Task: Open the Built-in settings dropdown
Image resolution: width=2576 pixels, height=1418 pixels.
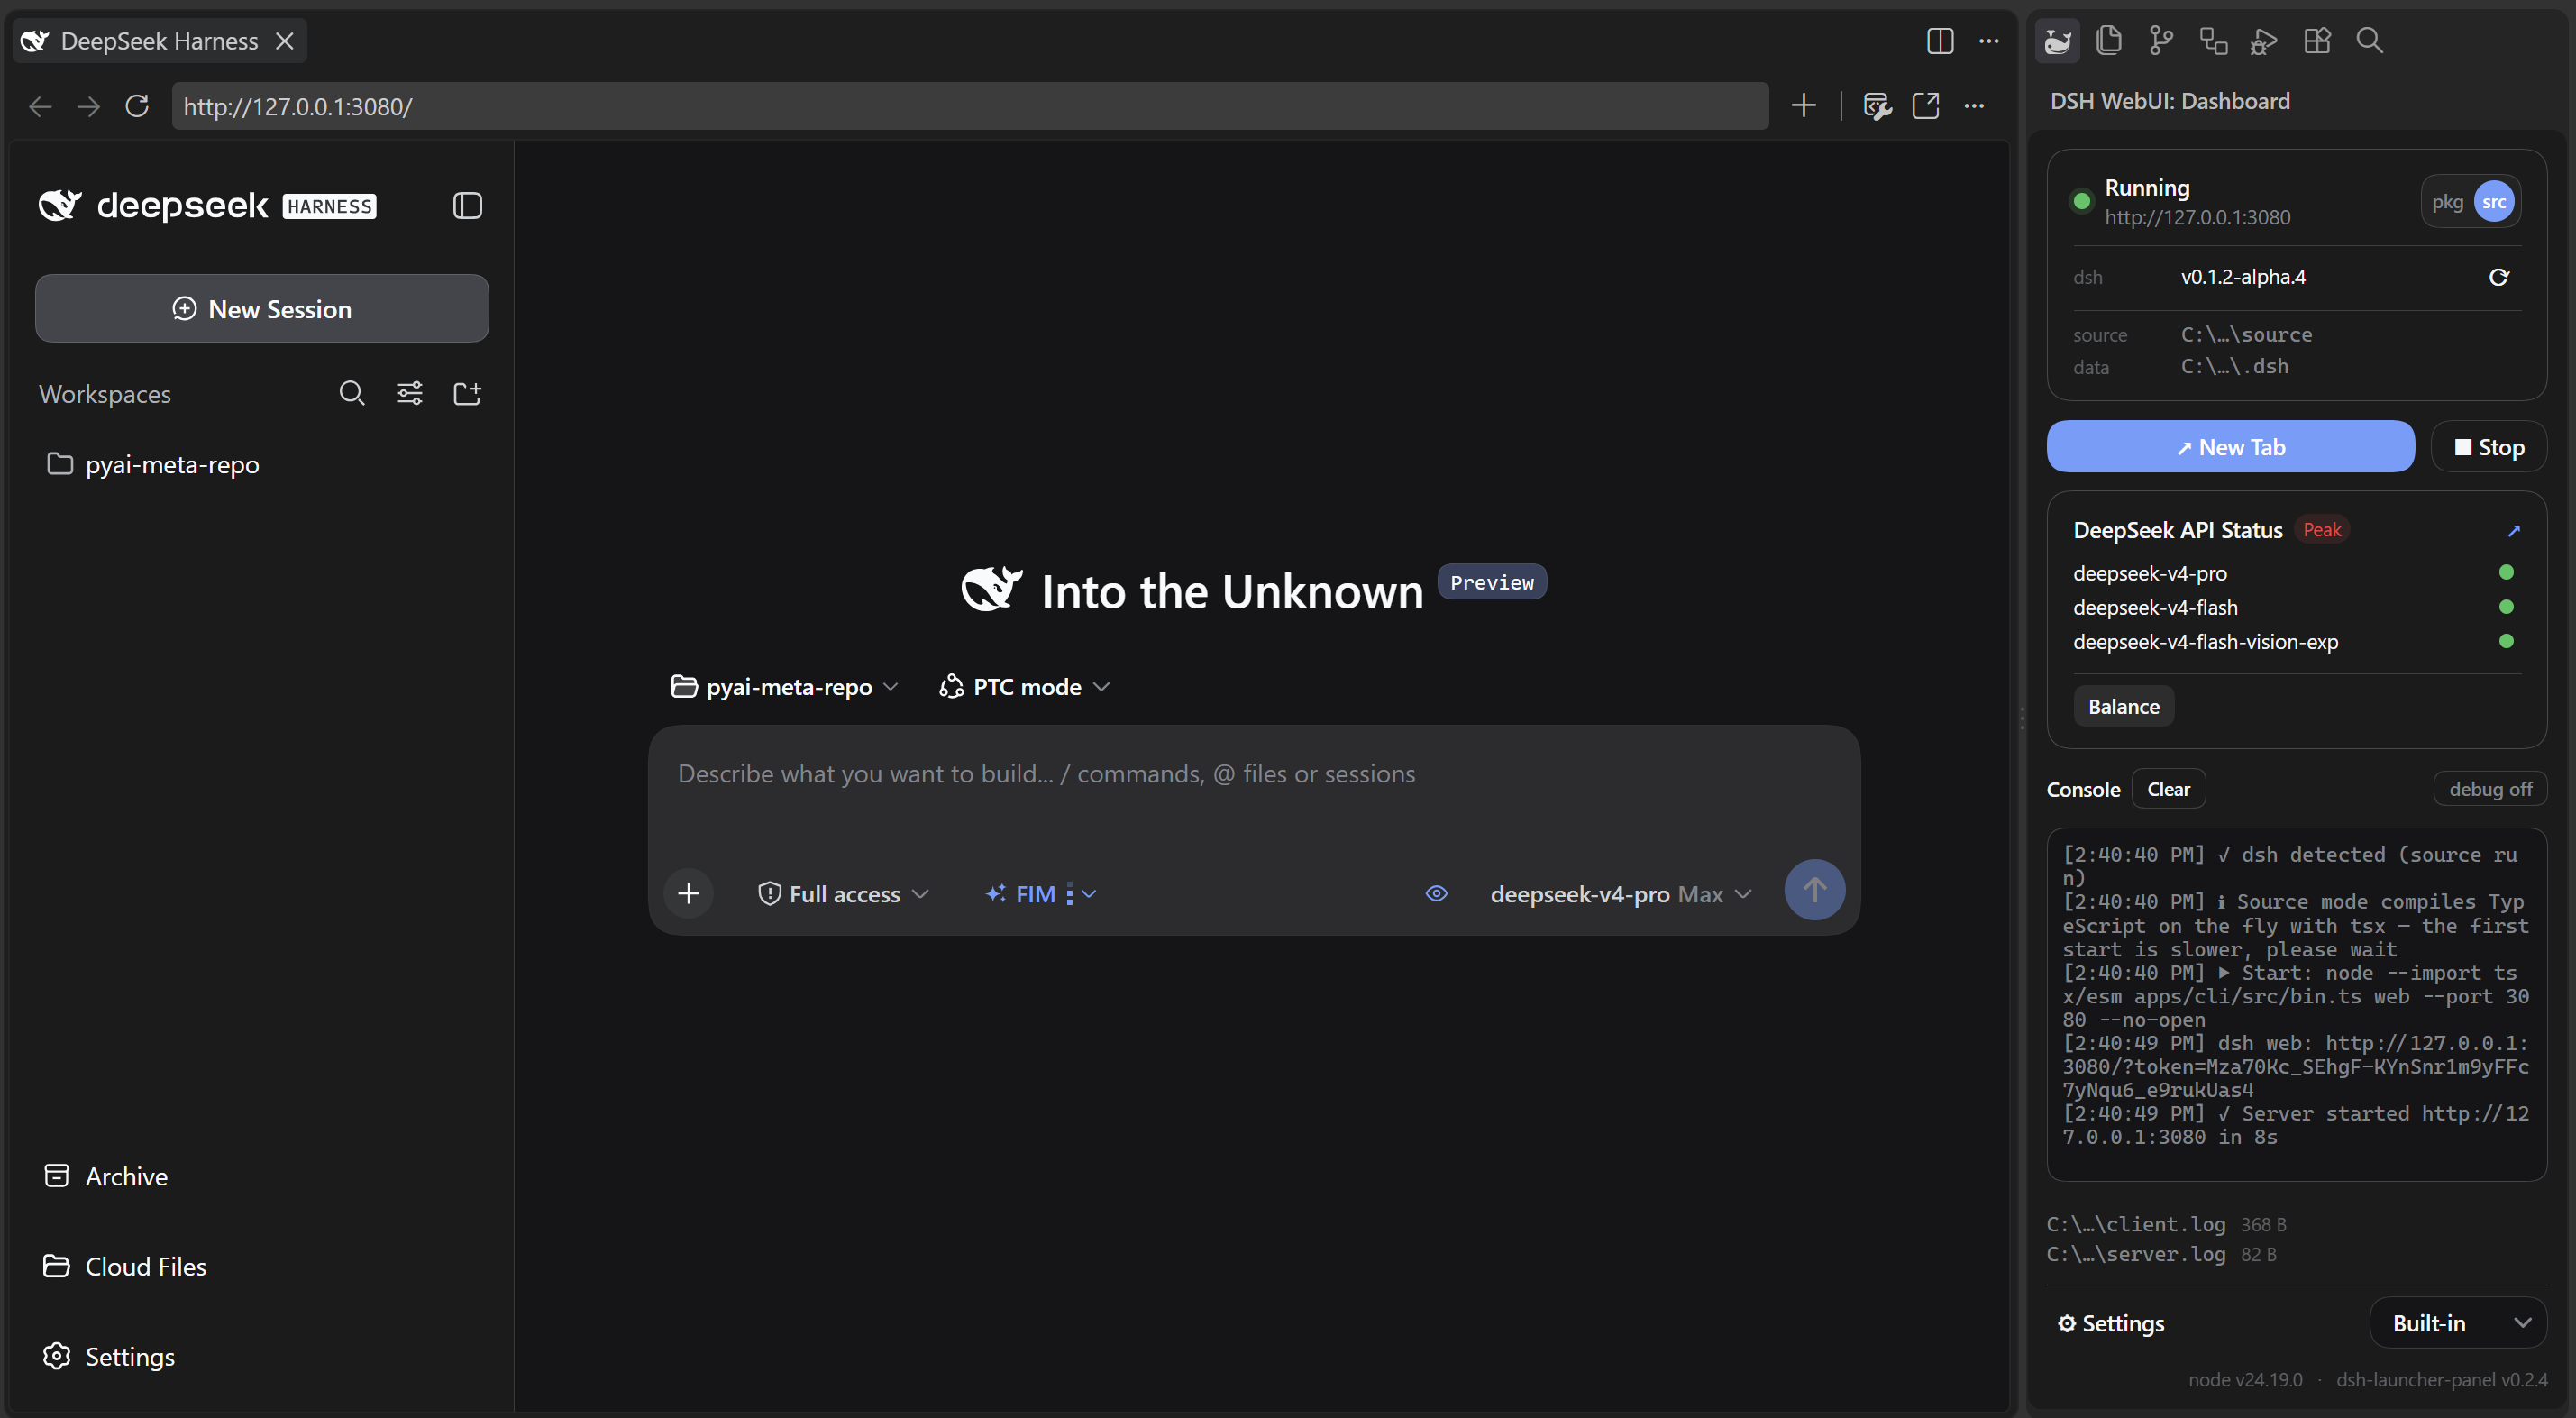Action: click(x=2458, y=1323)
